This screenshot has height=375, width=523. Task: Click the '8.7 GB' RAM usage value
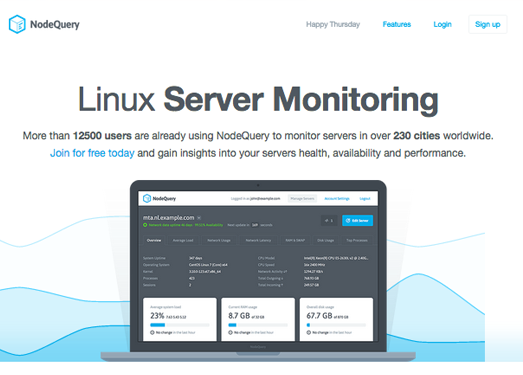coord(239,316)
